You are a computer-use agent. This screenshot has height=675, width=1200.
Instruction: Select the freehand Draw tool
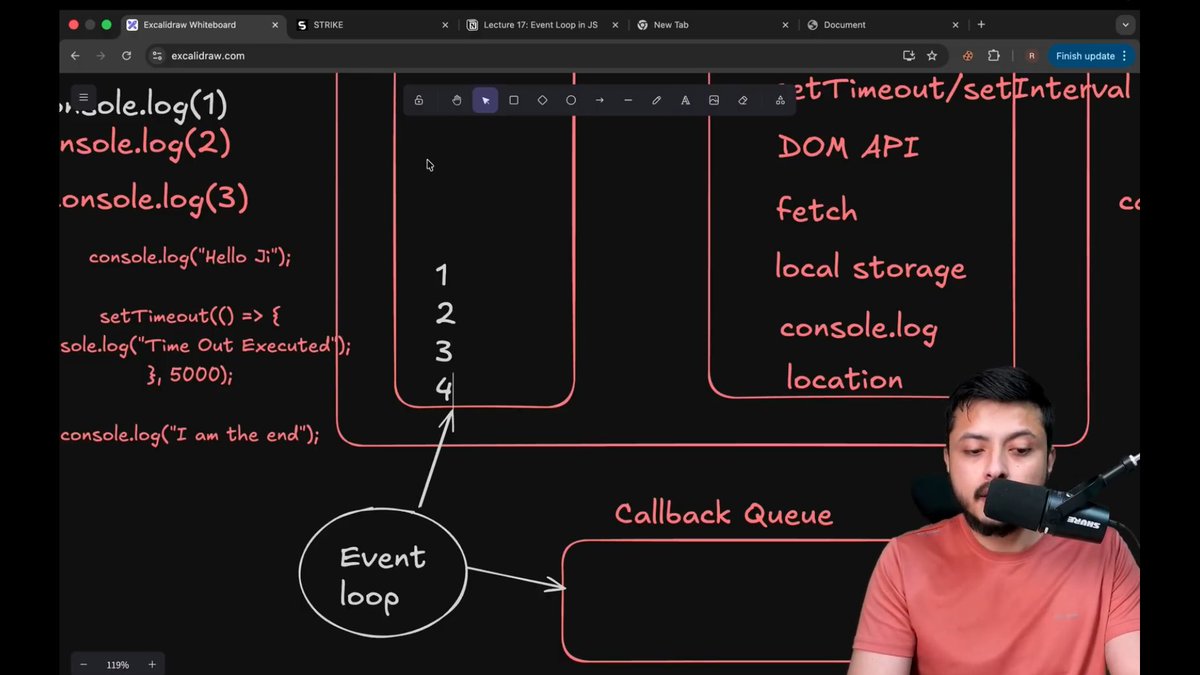pyautogui.click(x=656, y=100)
